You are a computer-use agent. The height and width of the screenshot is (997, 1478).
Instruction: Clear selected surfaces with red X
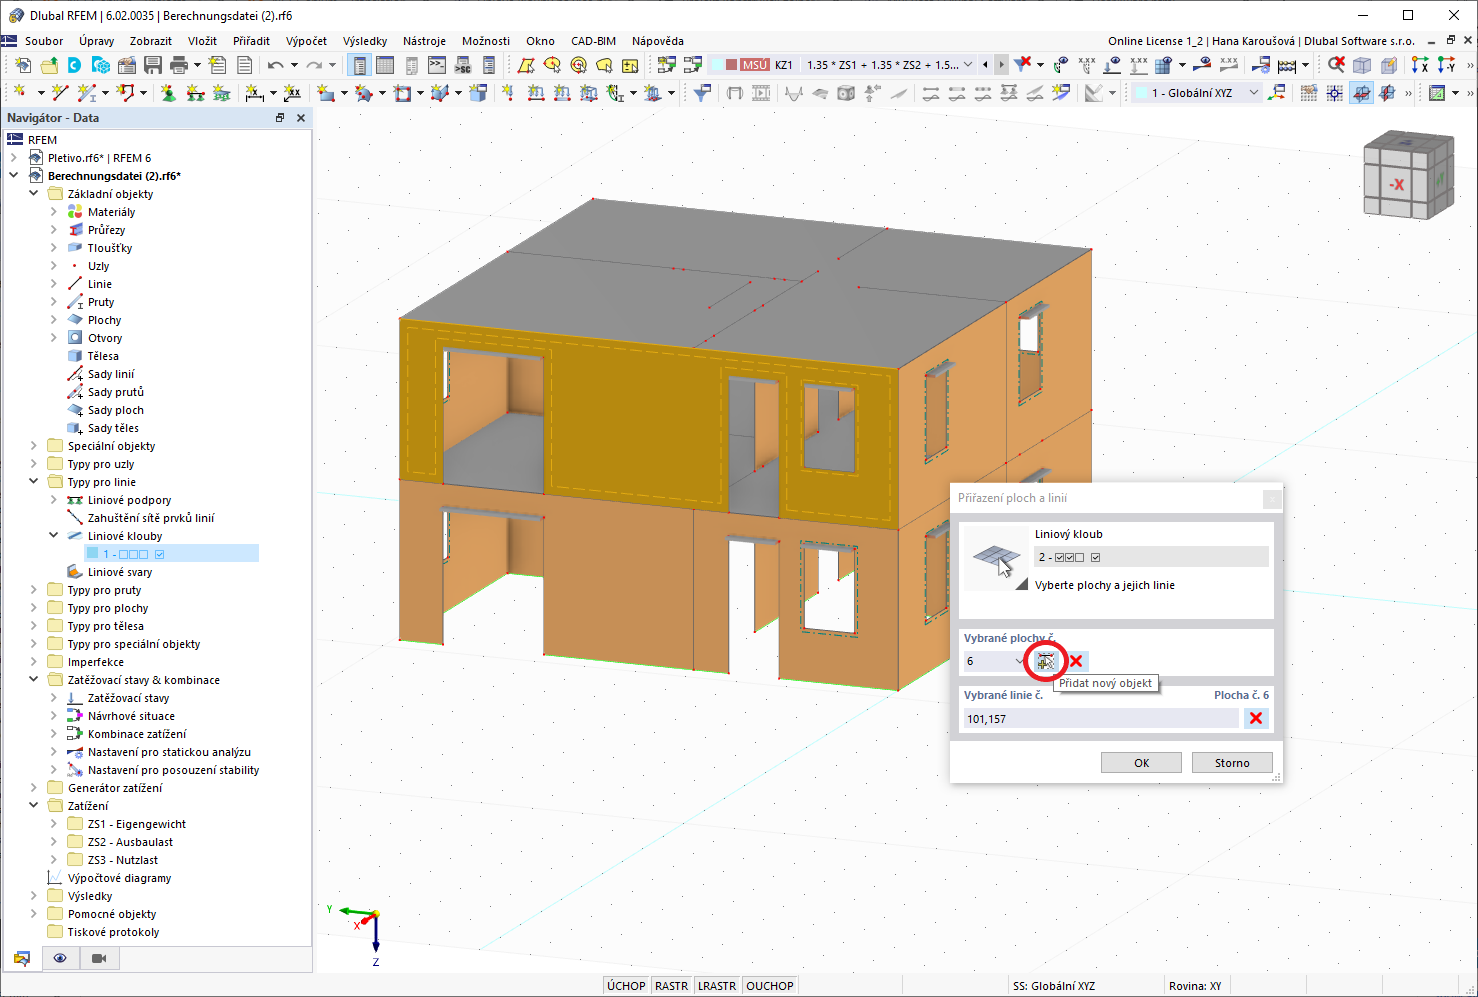click(1076, 661)
